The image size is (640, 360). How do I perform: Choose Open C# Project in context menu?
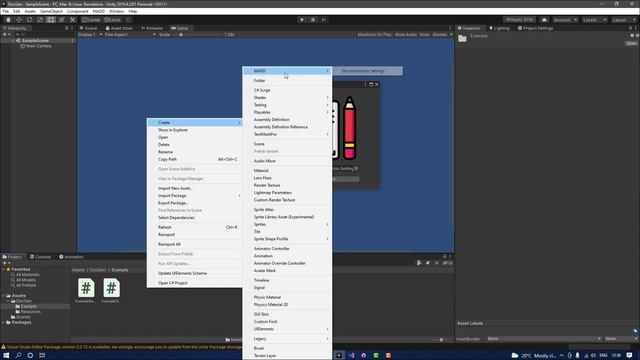click(x=173, y=283)
